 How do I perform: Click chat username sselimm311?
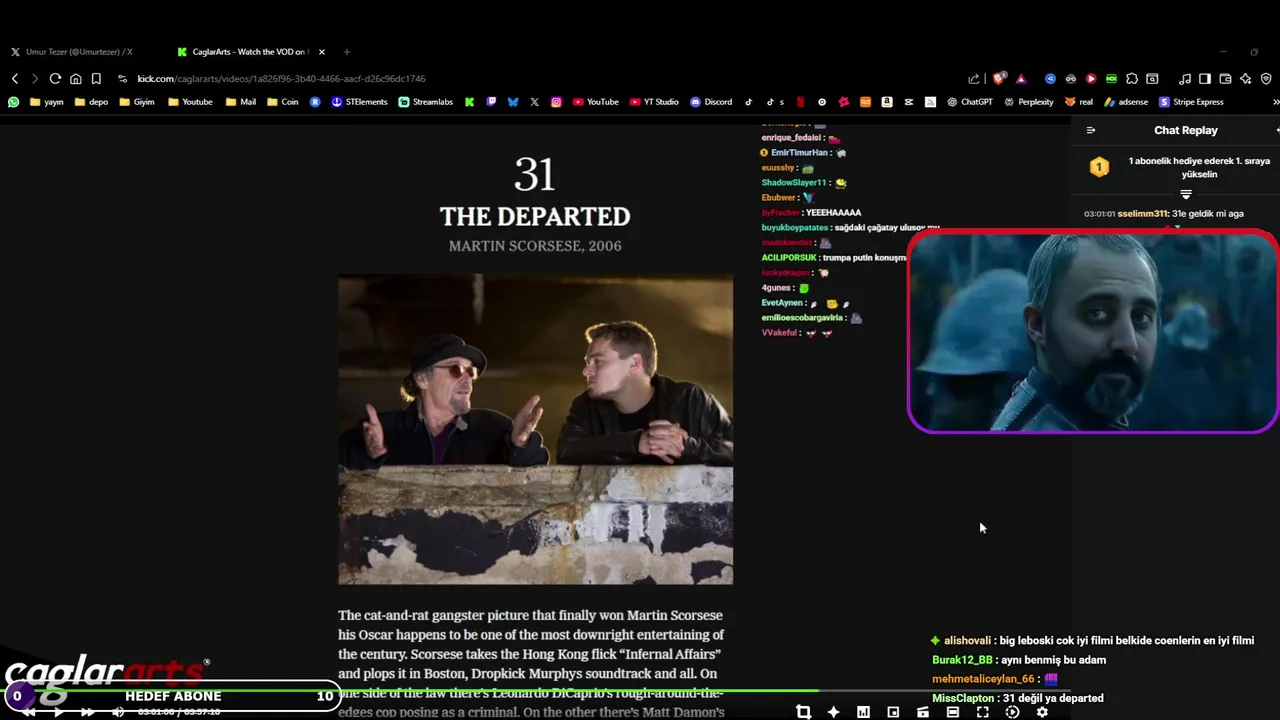click(1143, 213)
